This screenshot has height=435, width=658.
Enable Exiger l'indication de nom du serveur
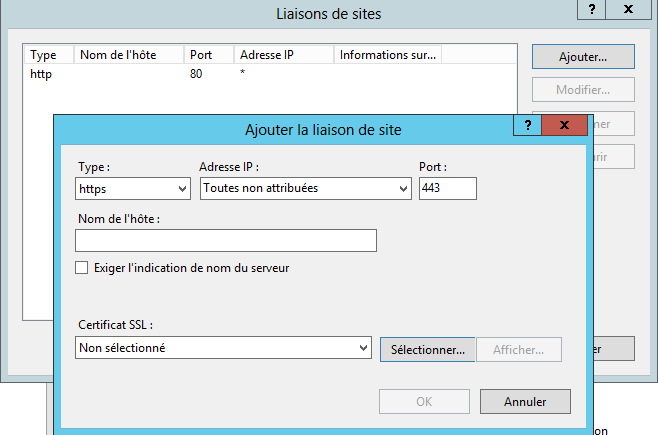82,268
